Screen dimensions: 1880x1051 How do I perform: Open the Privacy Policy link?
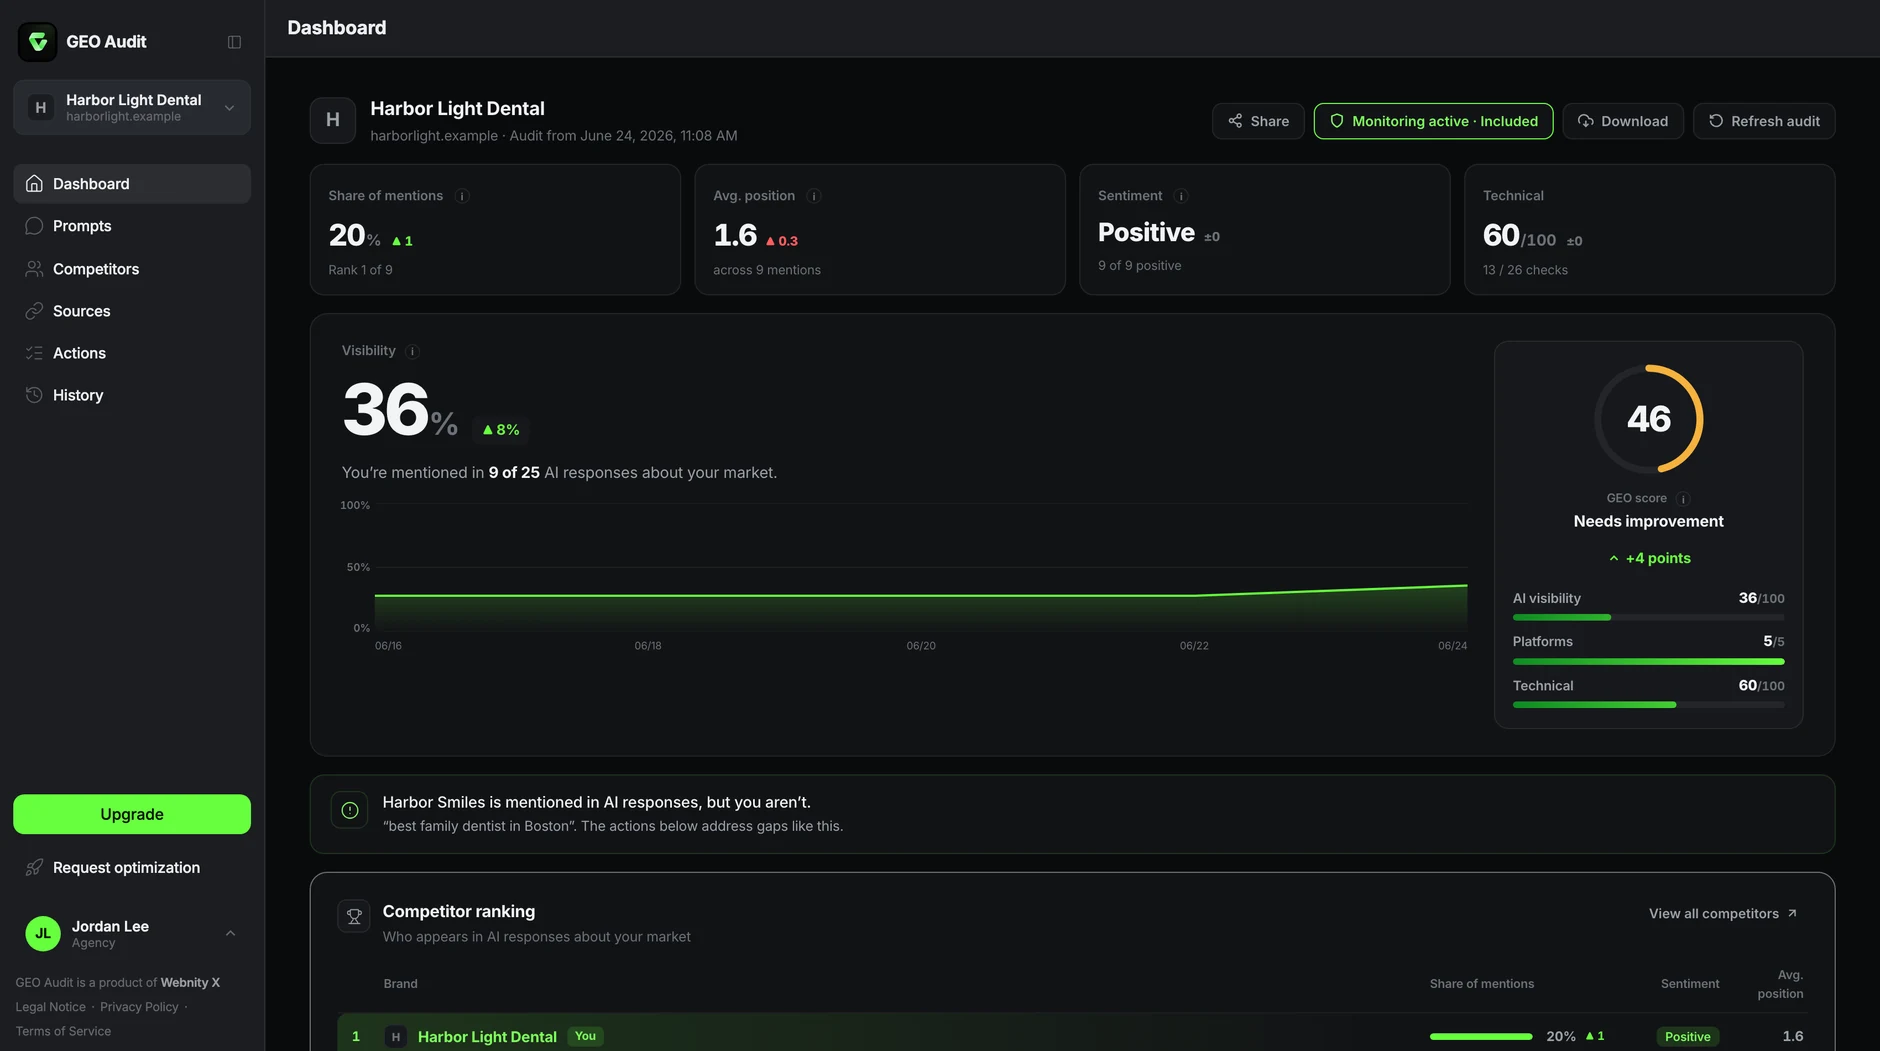(x=139, y=1007)
